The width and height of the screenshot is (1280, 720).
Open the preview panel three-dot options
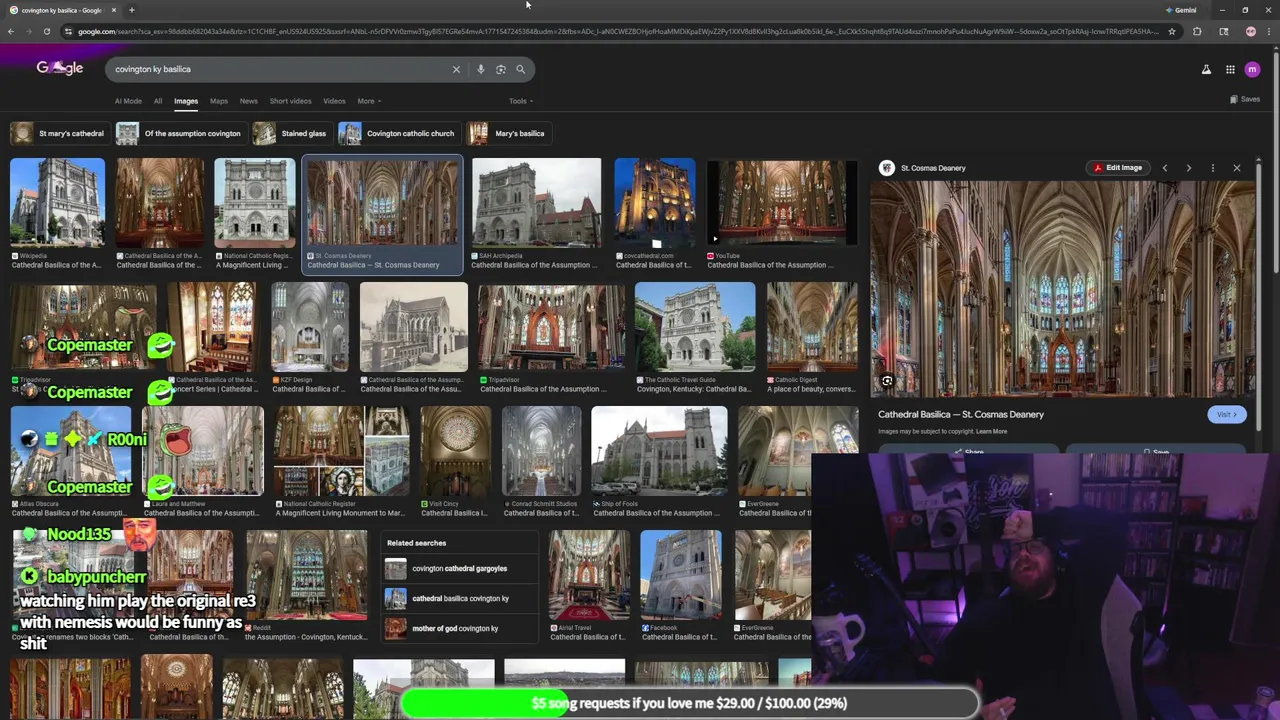click(1213, 168)
